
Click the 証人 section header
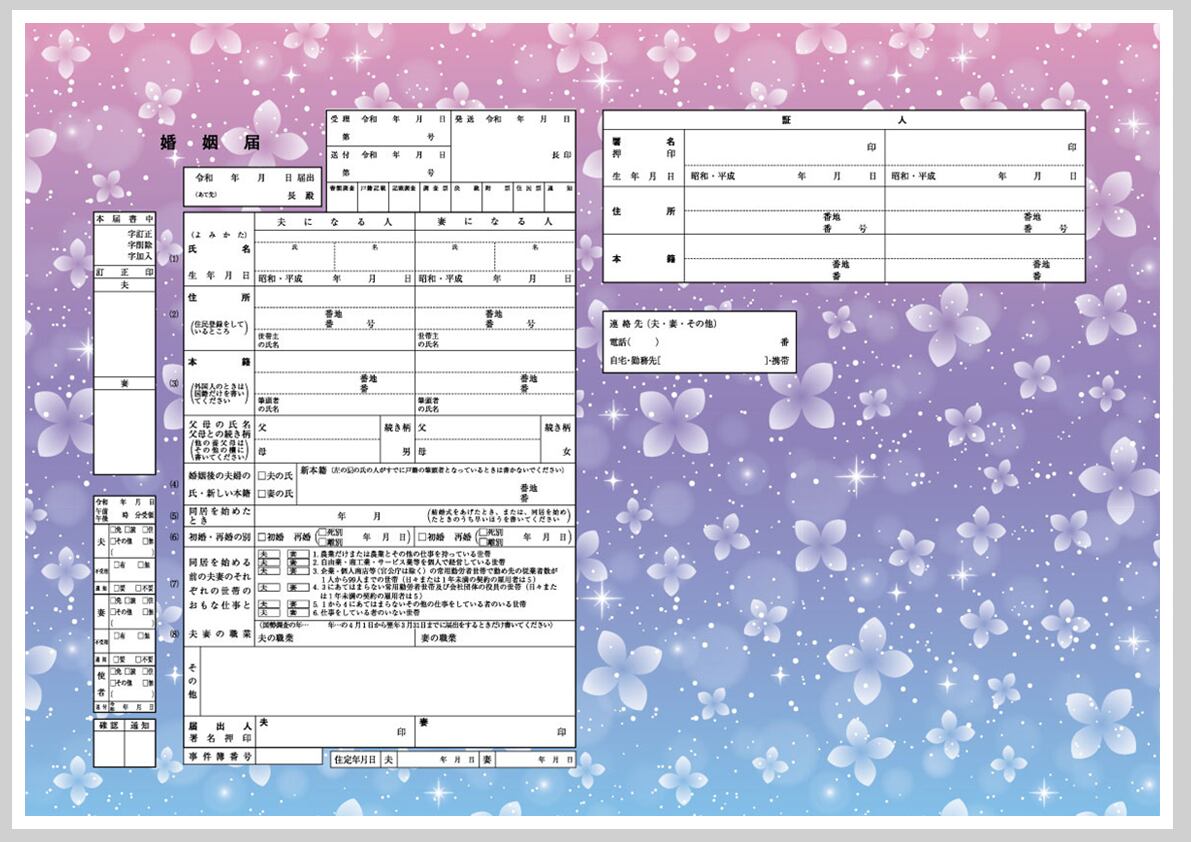[x=844, y=120]
